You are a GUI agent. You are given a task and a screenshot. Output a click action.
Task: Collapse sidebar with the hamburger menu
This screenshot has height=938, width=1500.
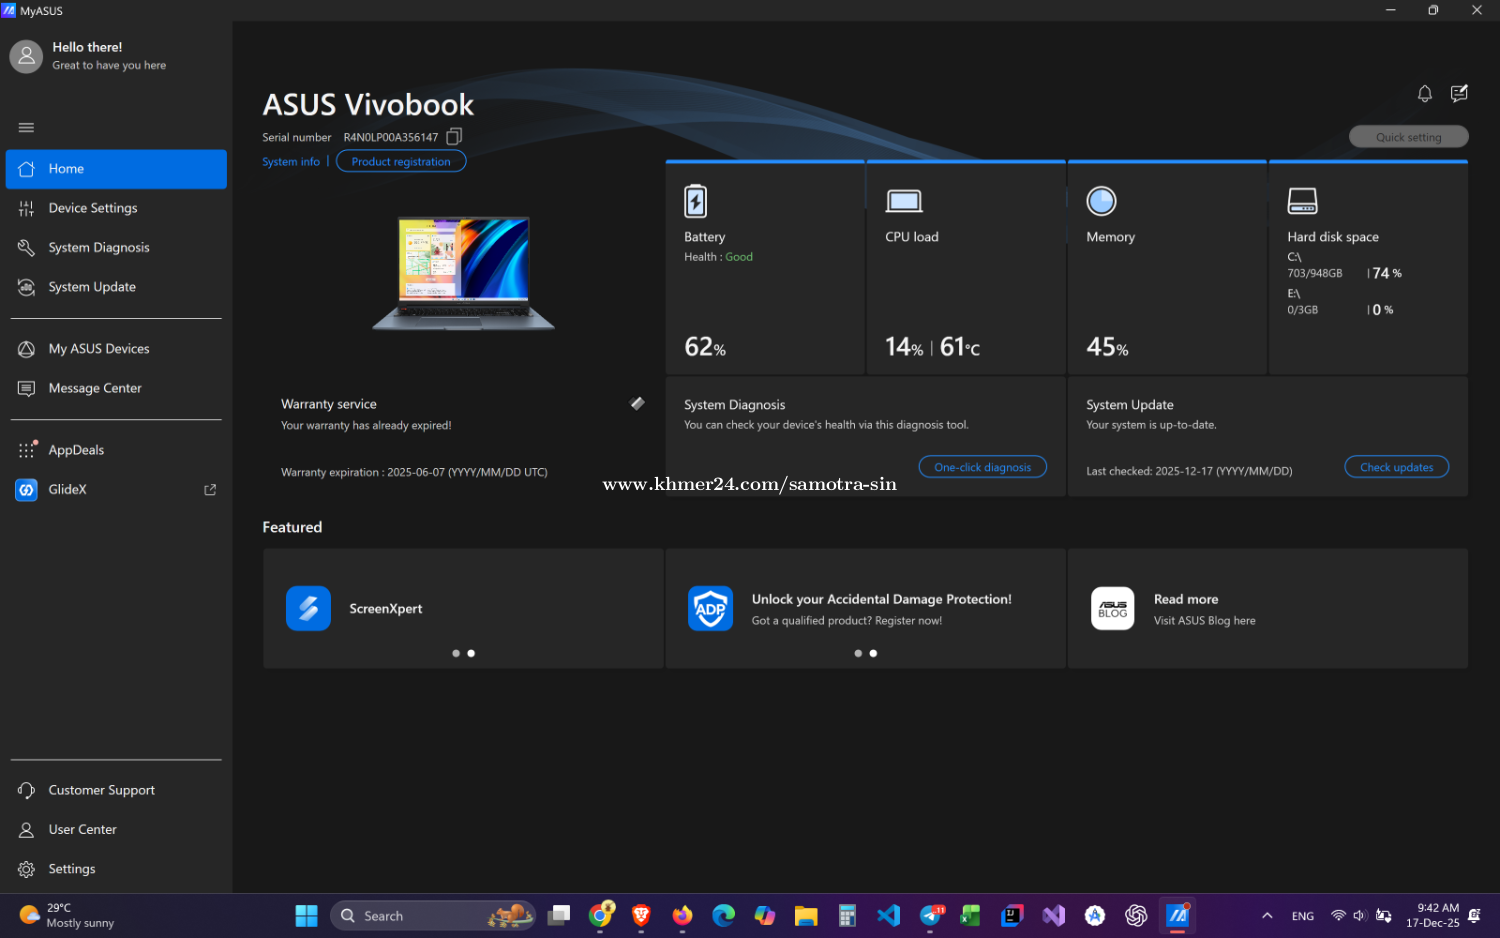(x=26, y=128)
